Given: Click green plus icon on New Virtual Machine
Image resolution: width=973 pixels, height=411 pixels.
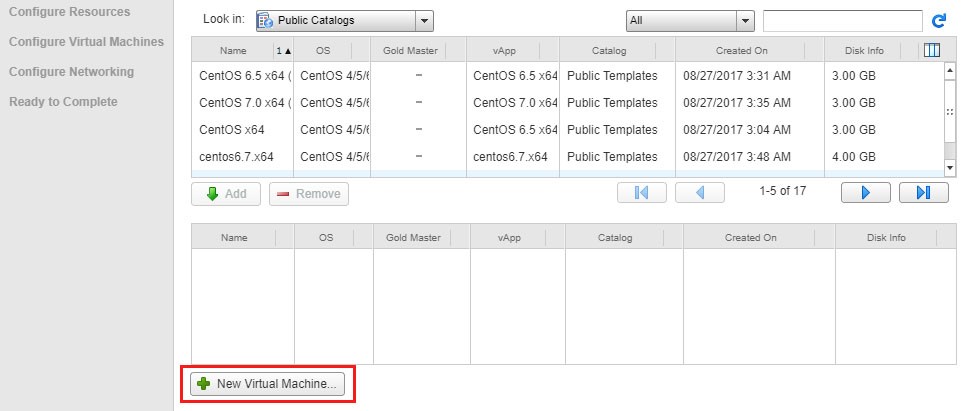Looking at the screenshot, I should pyautogui.click(x=204, y=384).
